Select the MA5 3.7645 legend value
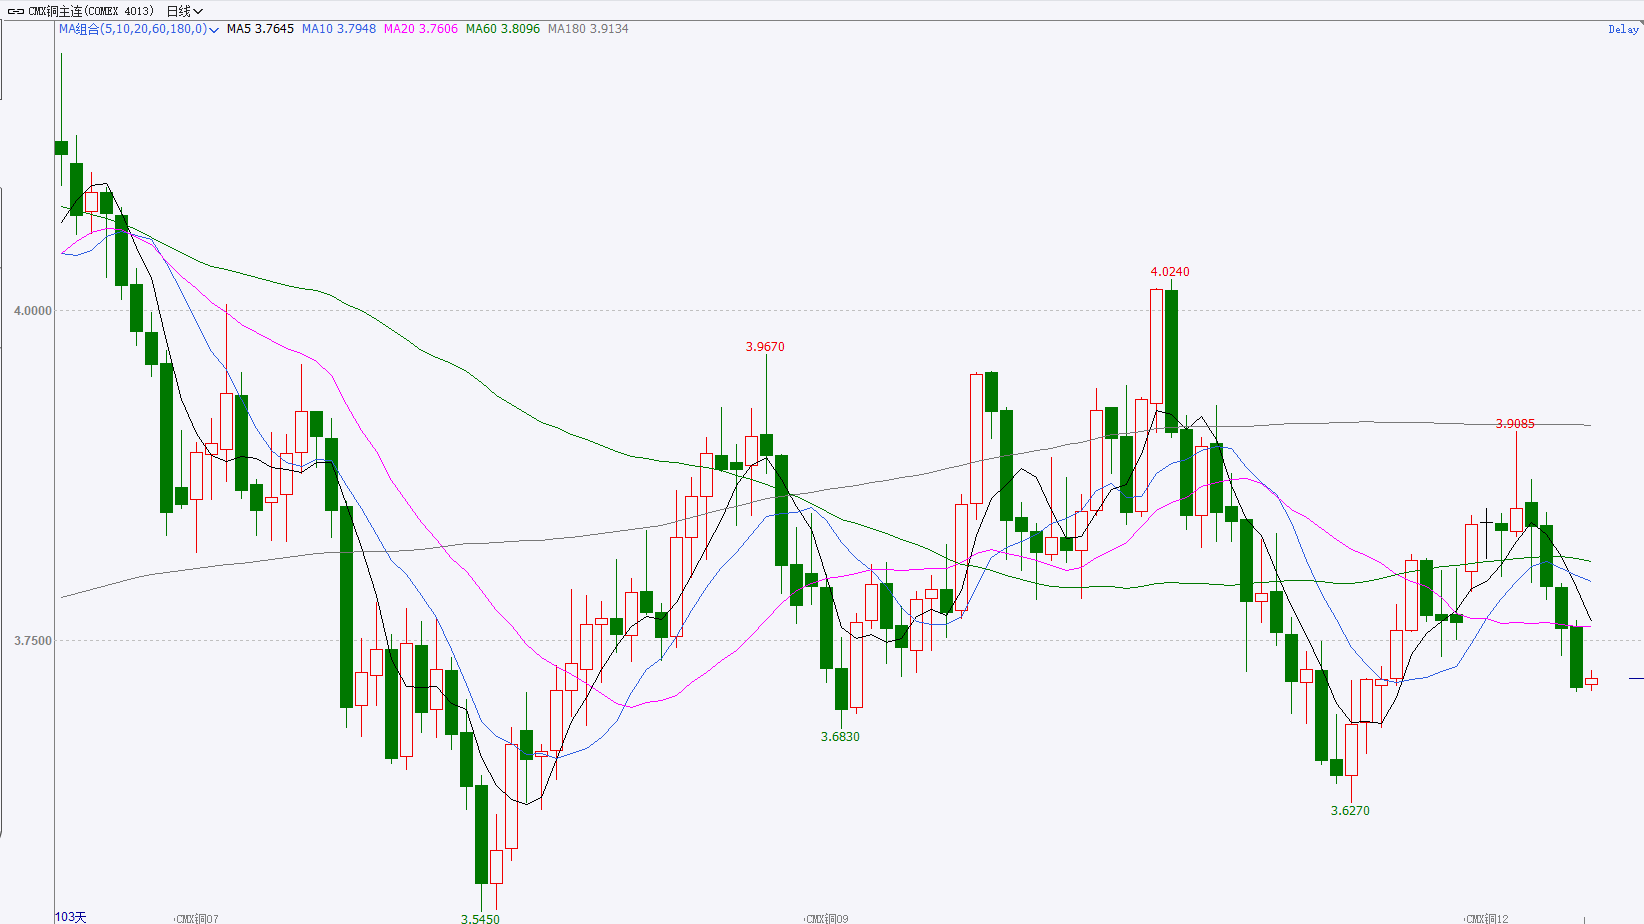Viewport: 1644px width, 924px height. (x=260, y=29)
